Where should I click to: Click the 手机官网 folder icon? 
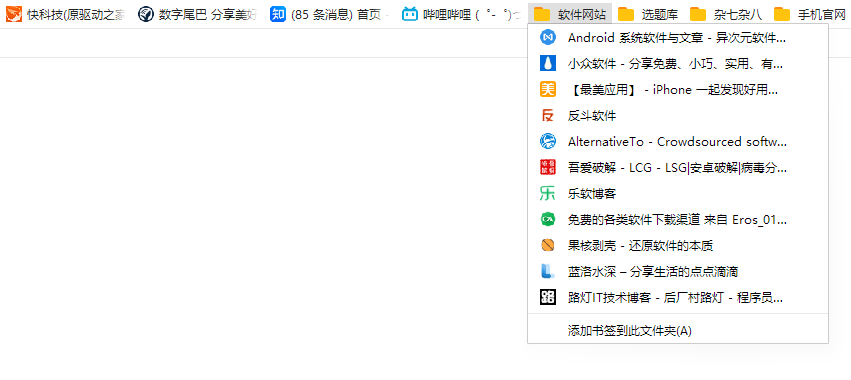782,15
